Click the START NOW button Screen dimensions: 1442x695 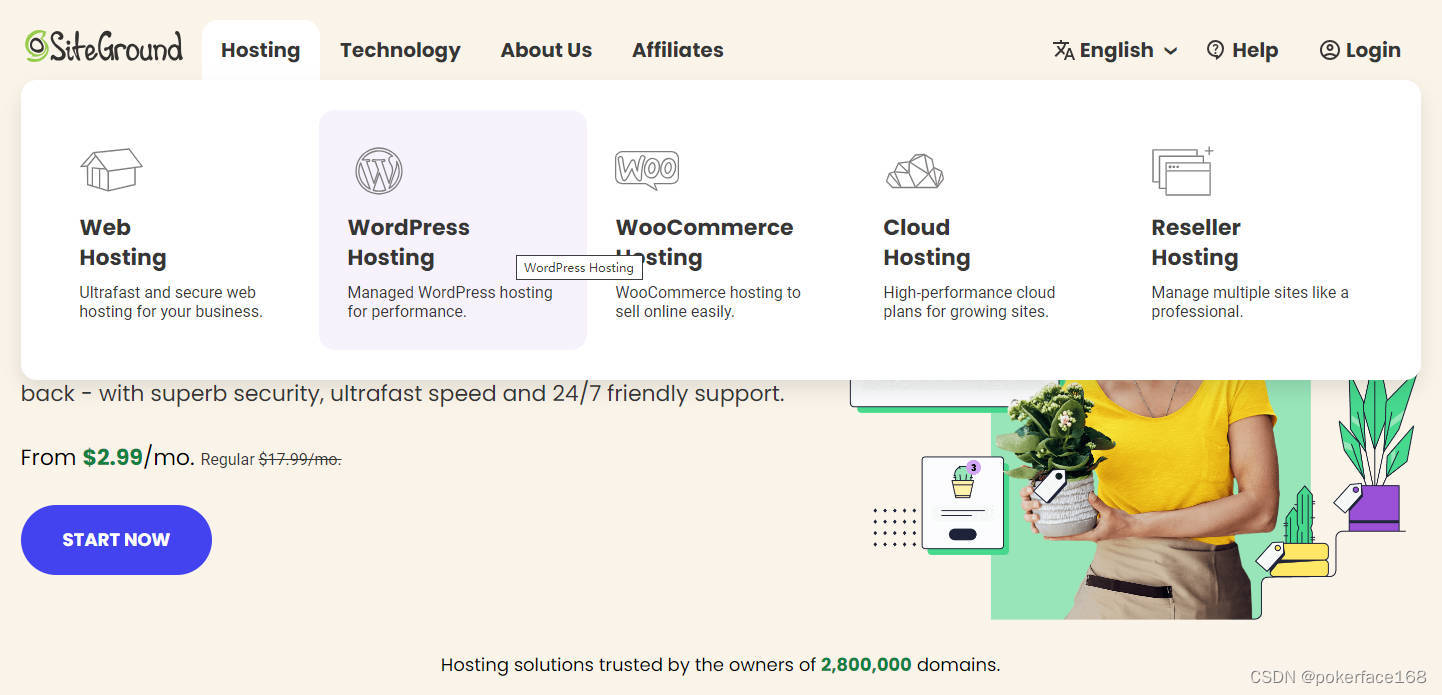click(x=115, y=540)
